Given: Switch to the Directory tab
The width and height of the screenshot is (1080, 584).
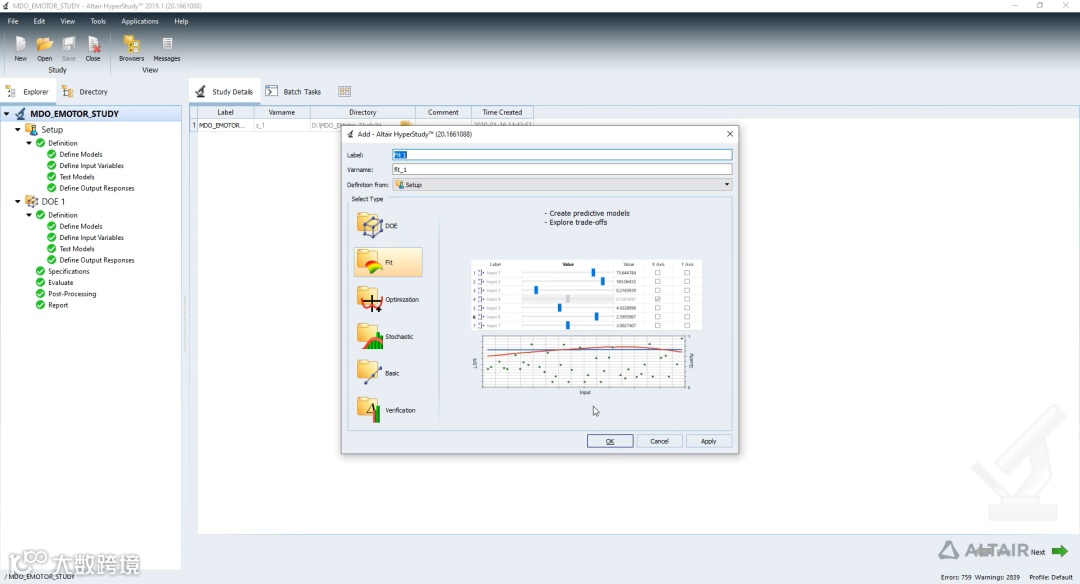Looking at the screenshot, I should [85, 92].
